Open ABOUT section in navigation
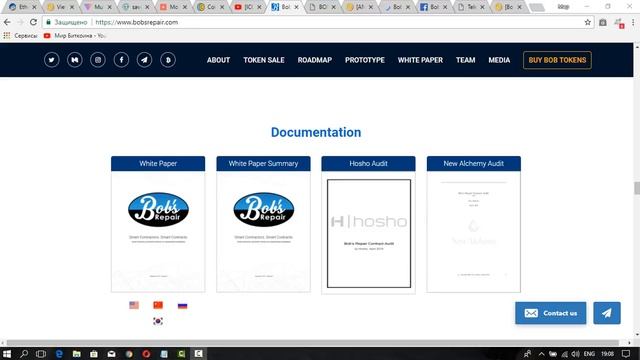This screenshot has height=360, width=640. point(218,60)
